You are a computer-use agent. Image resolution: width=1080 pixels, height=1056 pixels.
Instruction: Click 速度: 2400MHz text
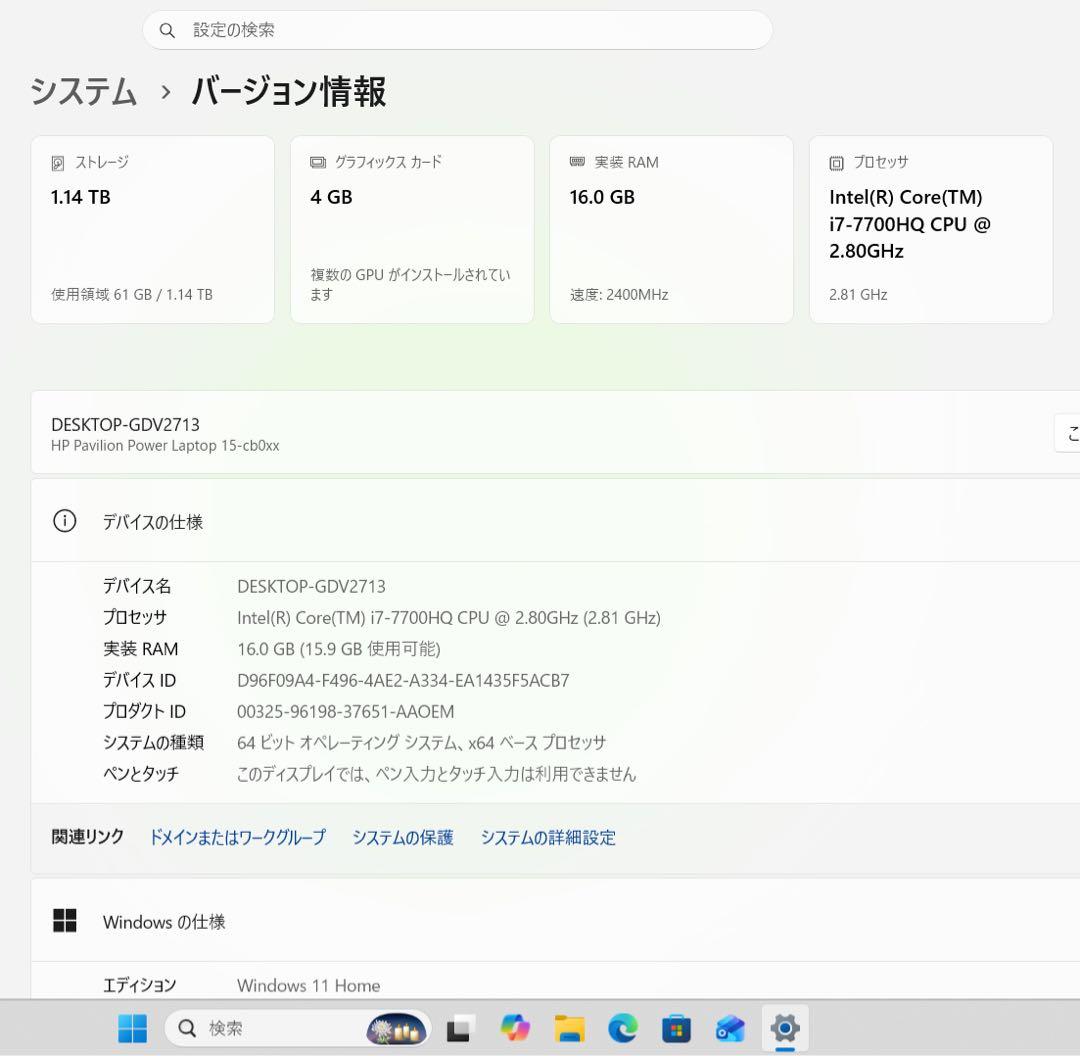tap(619, 295)
